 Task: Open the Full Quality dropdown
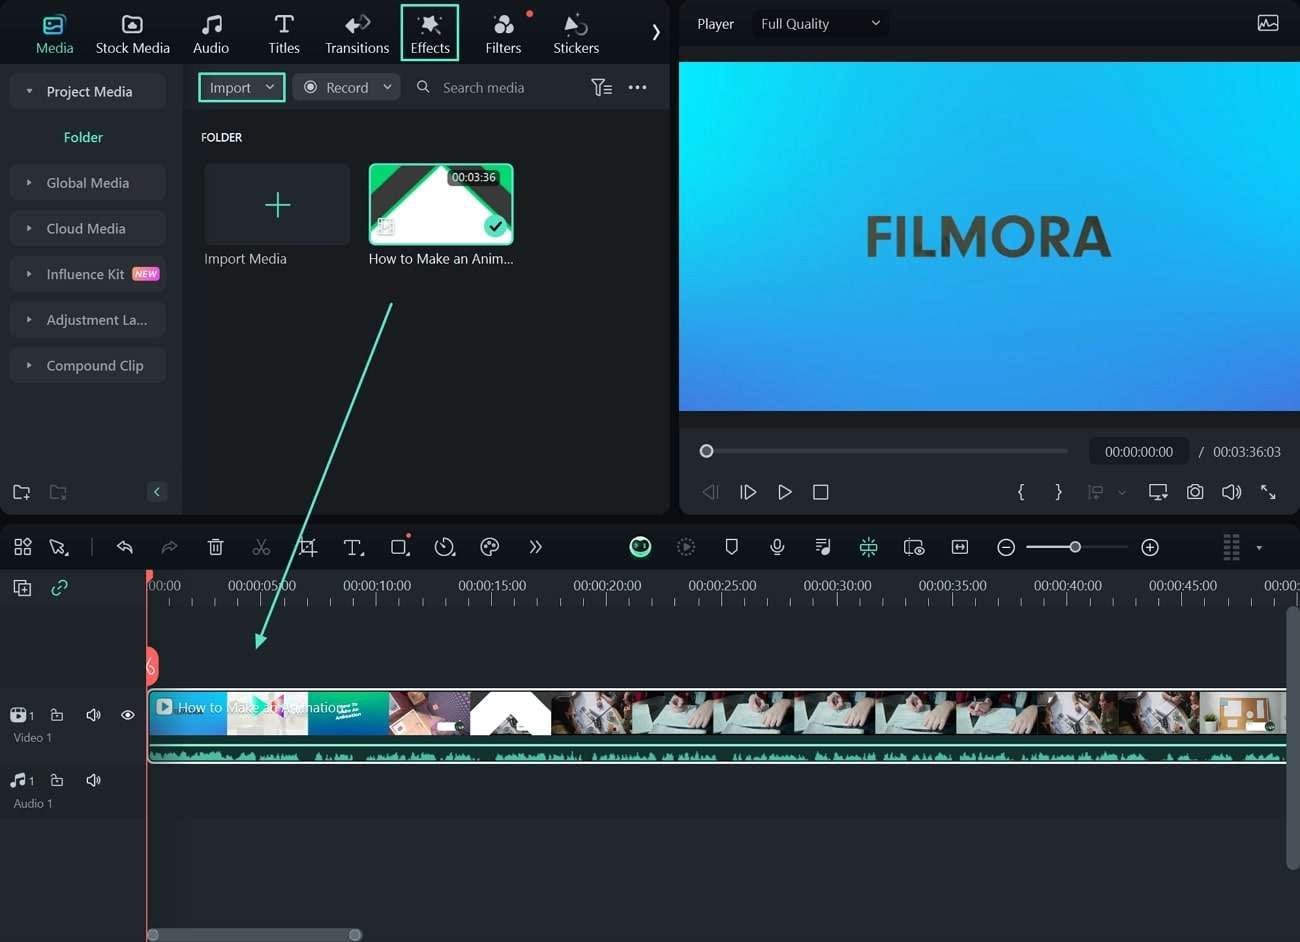click(x=820, y=23)
